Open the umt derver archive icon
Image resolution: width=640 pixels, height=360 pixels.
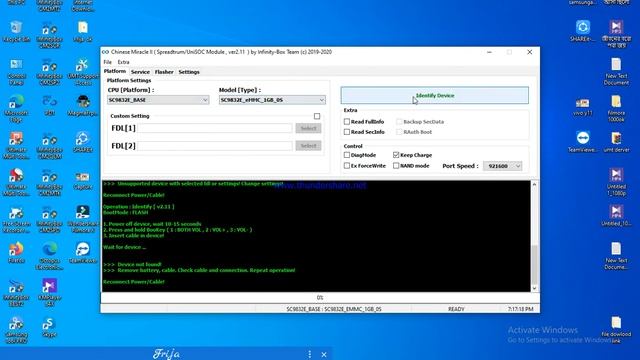coord(616,142)
